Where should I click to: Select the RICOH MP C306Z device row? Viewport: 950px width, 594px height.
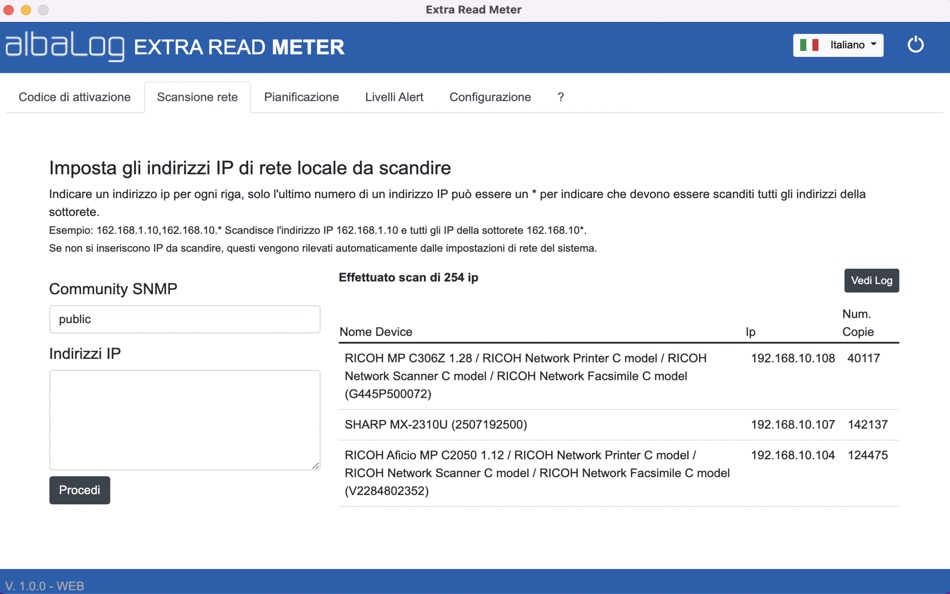pyautogui.click(x=619, y=376)
